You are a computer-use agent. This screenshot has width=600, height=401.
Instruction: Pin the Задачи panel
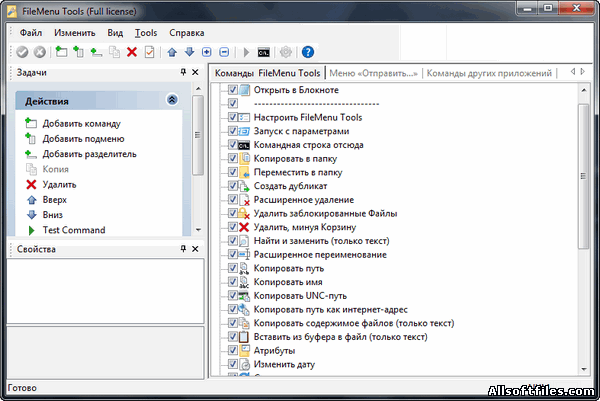pyautogui.click(x=183, y=72)
